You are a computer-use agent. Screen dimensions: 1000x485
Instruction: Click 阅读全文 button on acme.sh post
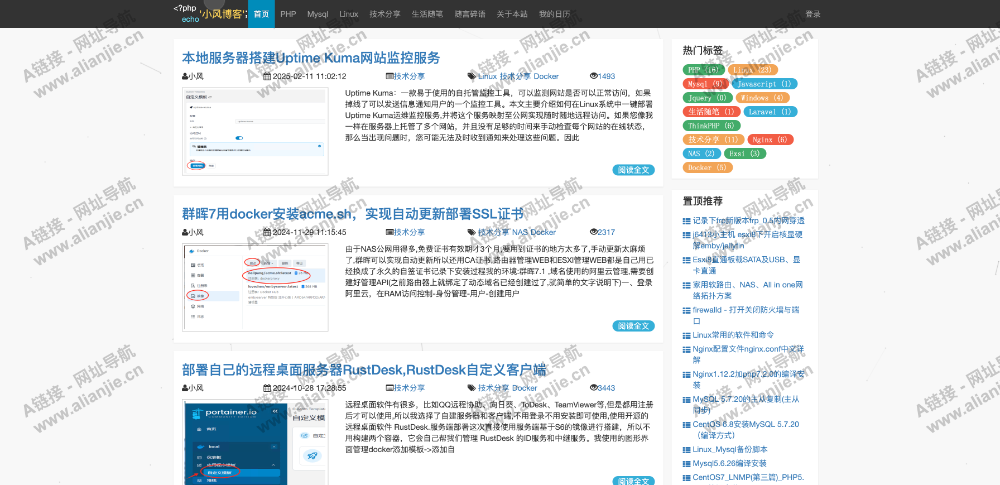click(x=633, y=325)
